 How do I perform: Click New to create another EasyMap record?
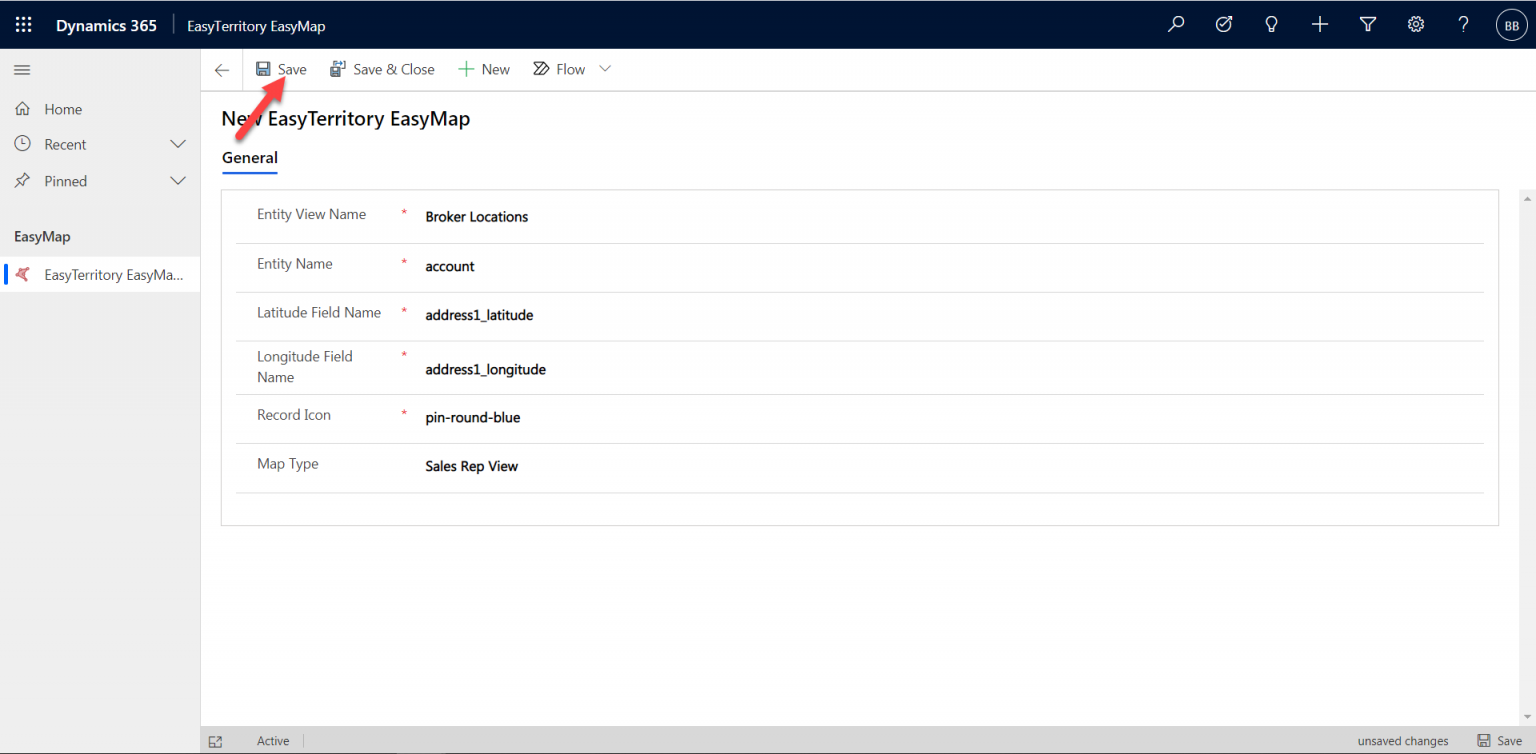[x=484, y=68]
